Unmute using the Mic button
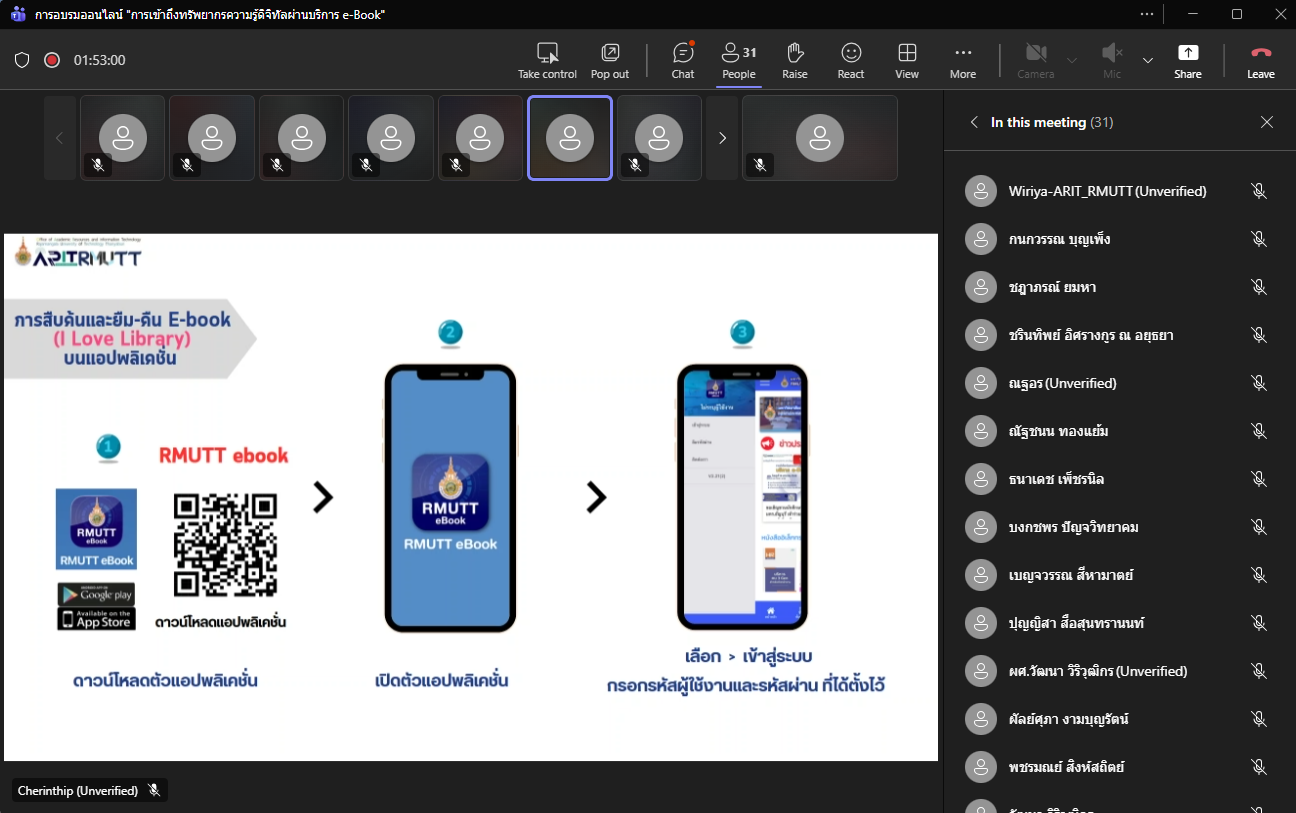 (x=1111, y=60)
